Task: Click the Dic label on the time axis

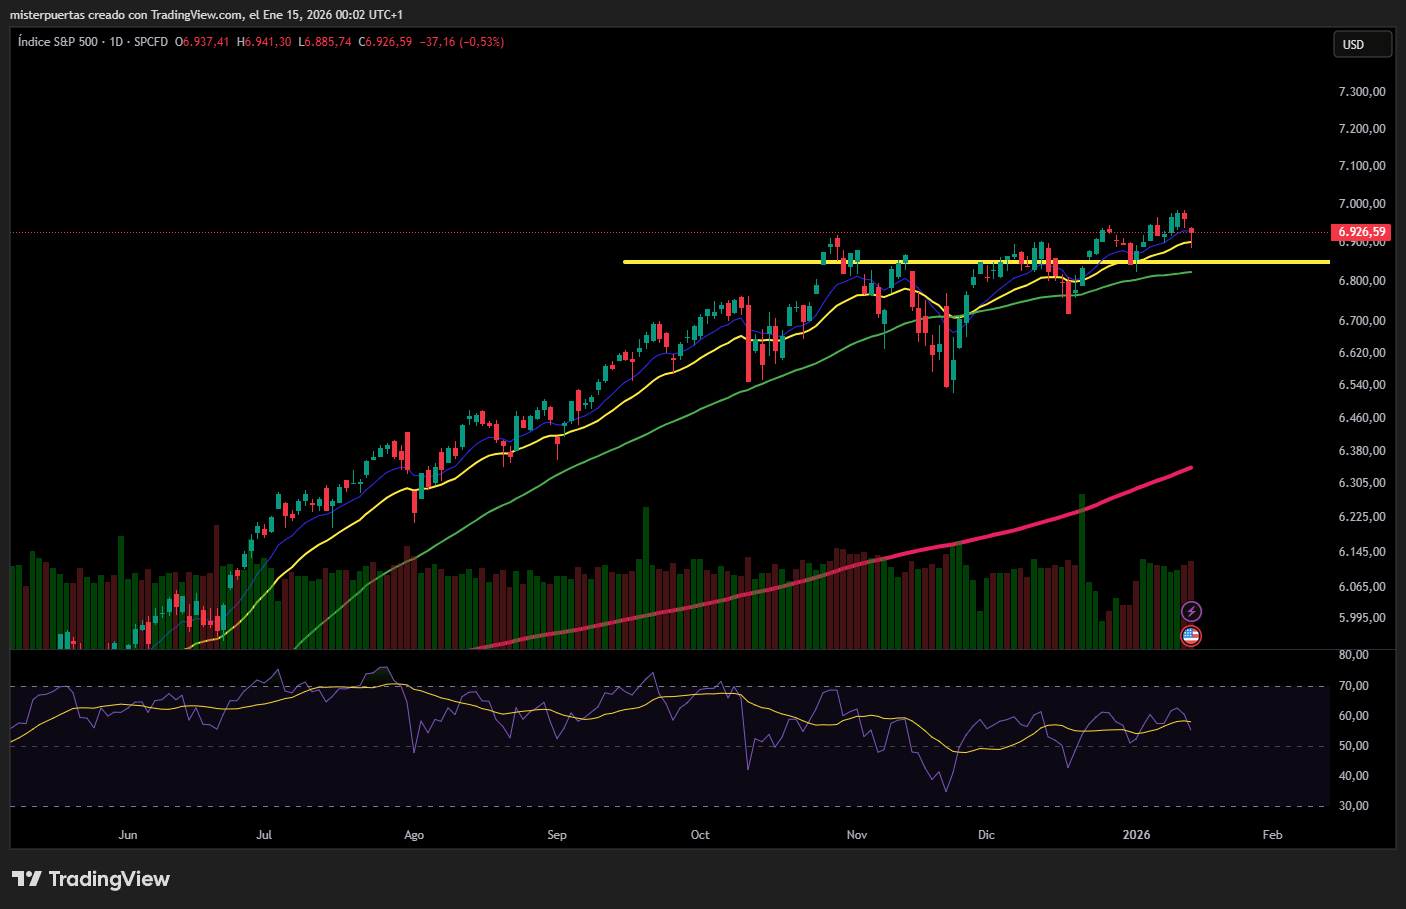Action: (987, 835)
